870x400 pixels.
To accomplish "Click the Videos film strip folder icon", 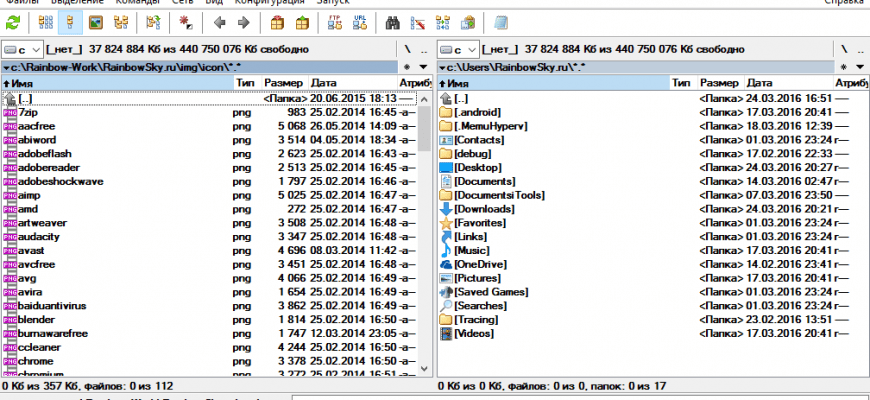I will [x=446, y=333].
